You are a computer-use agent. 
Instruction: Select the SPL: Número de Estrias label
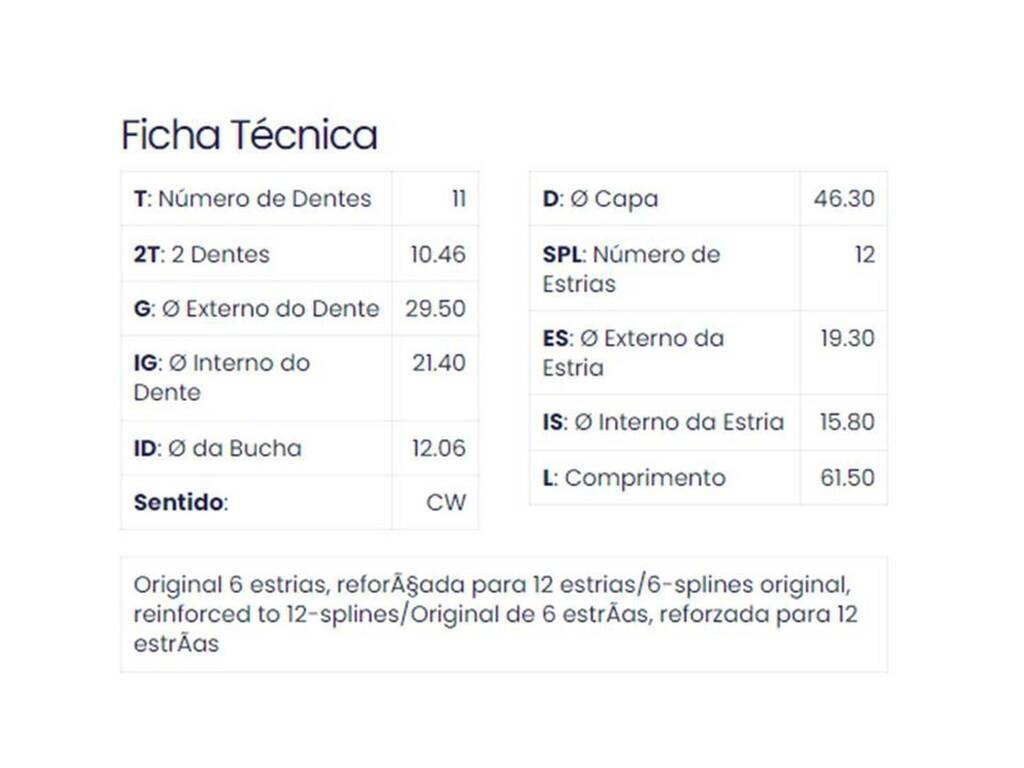(x=632, y=269)
